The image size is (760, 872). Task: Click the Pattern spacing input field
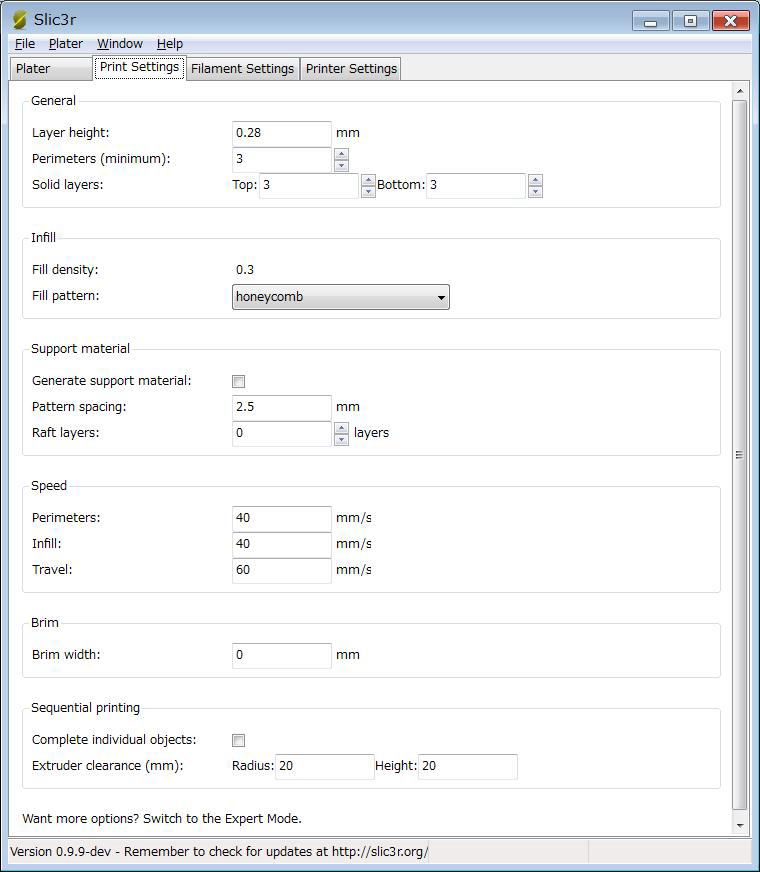point(281,407)
